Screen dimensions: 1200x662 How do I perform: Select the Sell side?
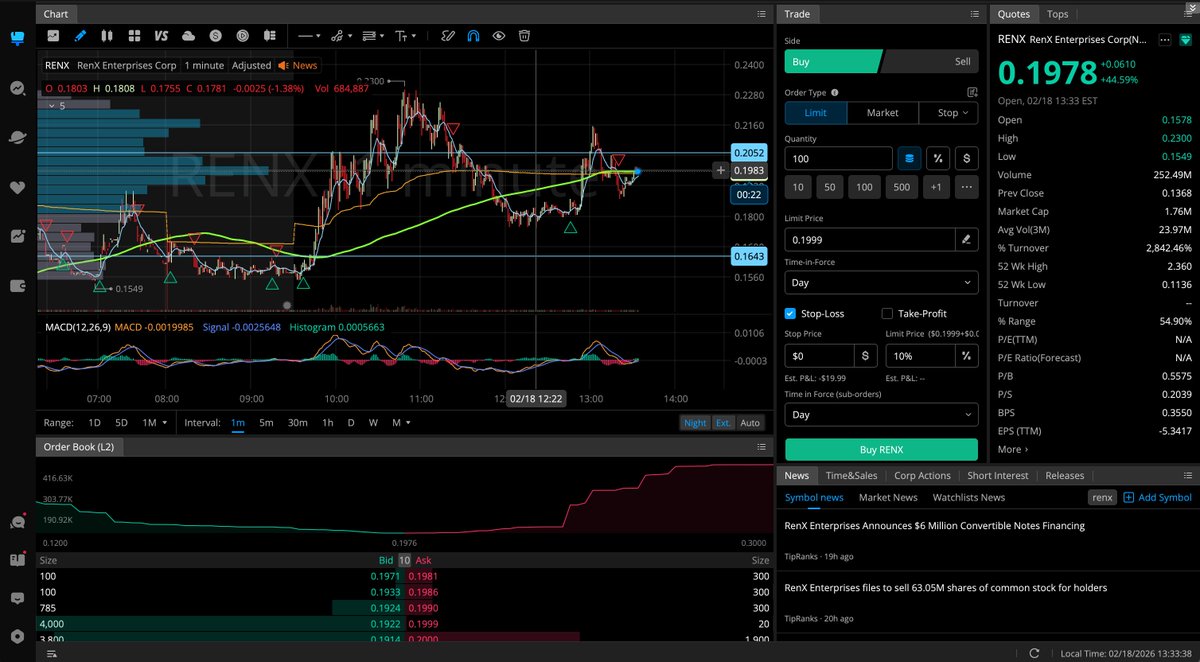[x=930, y=61]
